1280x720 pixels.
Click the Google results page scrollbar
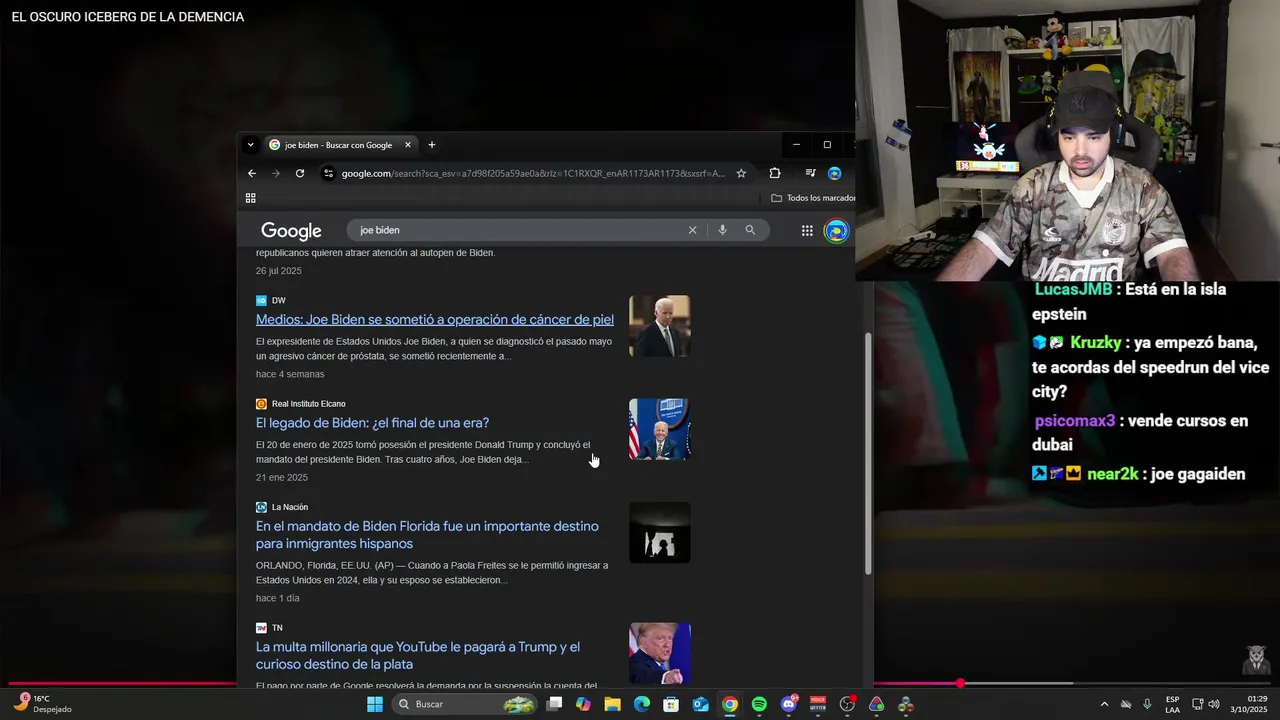tap(867, 453)
